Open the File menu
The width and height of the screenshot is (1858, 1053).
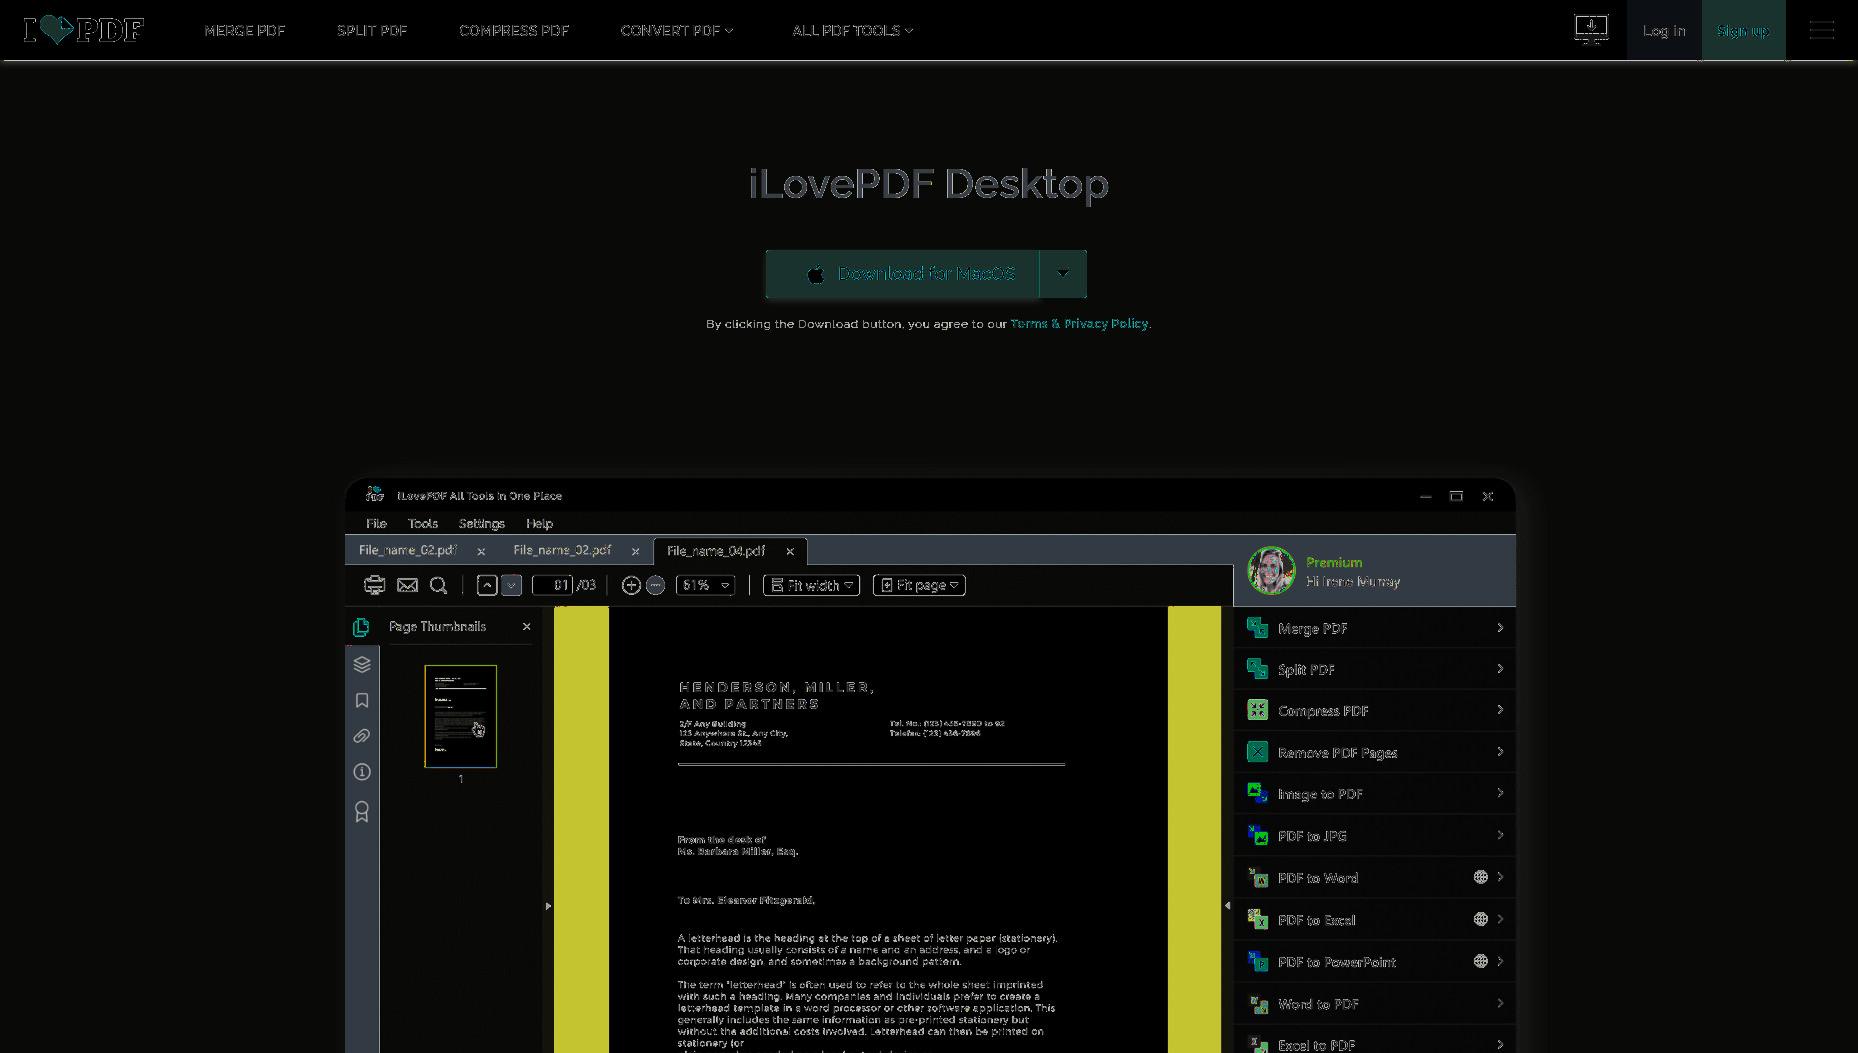click(376, 523)
